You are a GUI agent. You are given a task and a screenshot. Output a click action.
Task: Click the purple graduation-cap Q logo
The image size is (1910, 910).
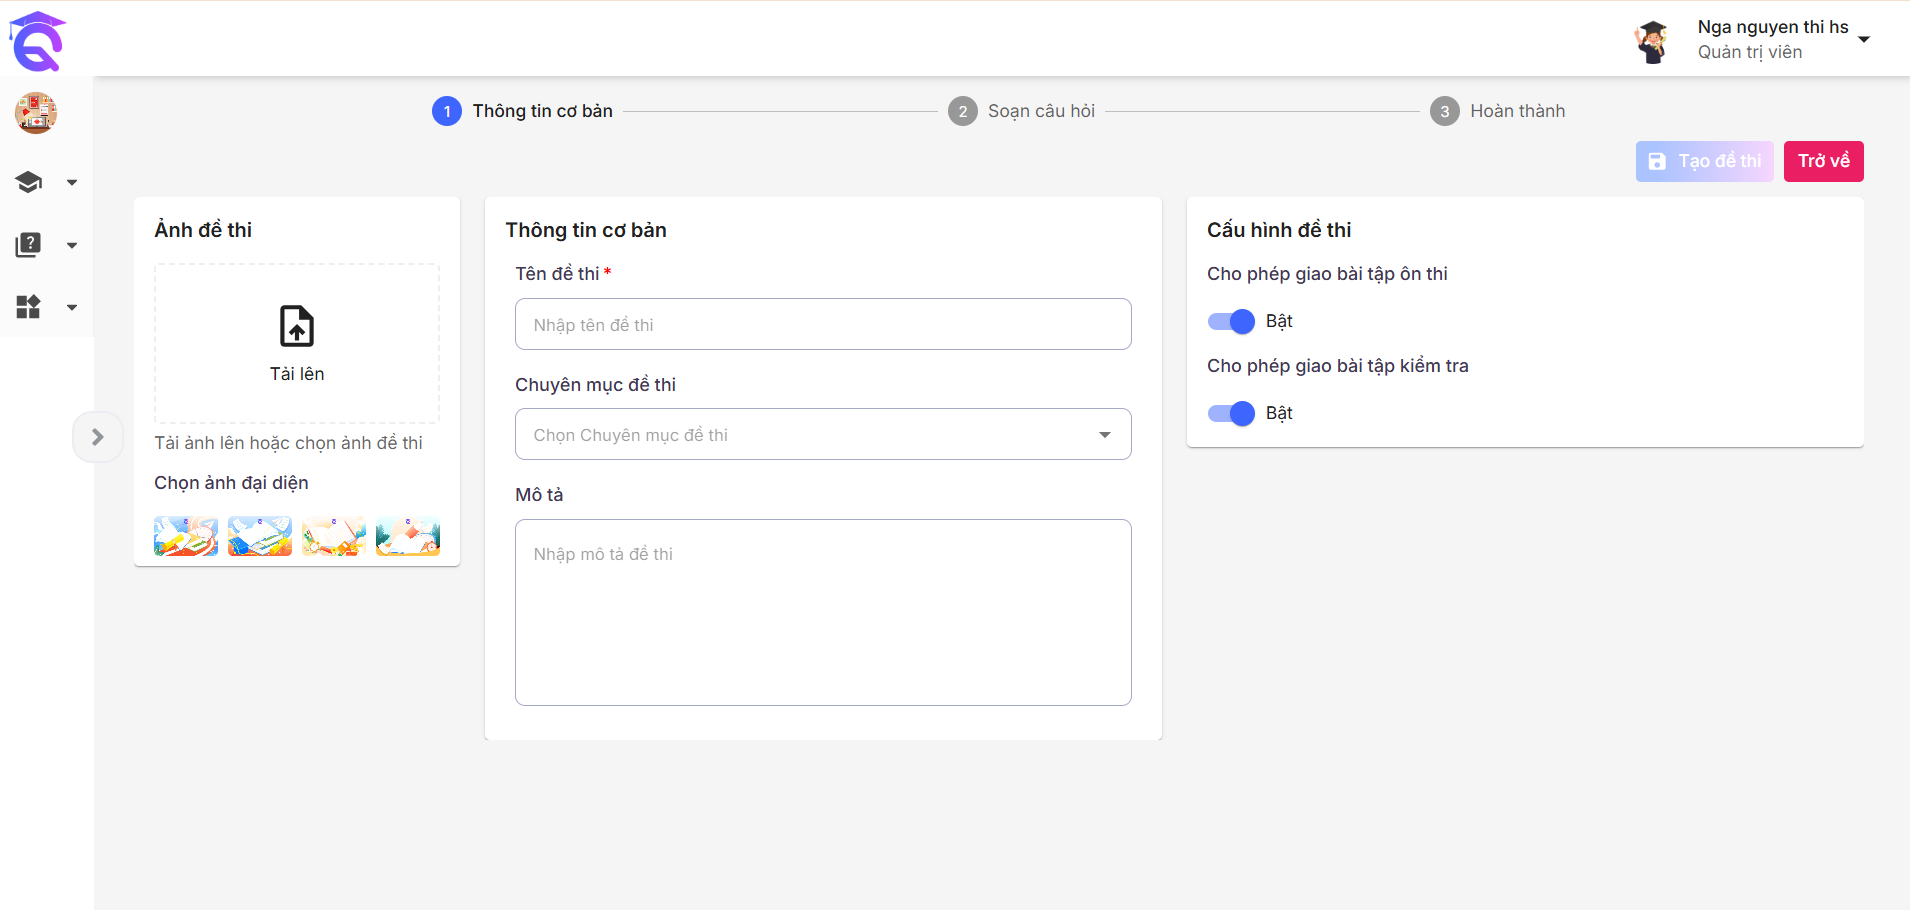[x=37, y=41]
